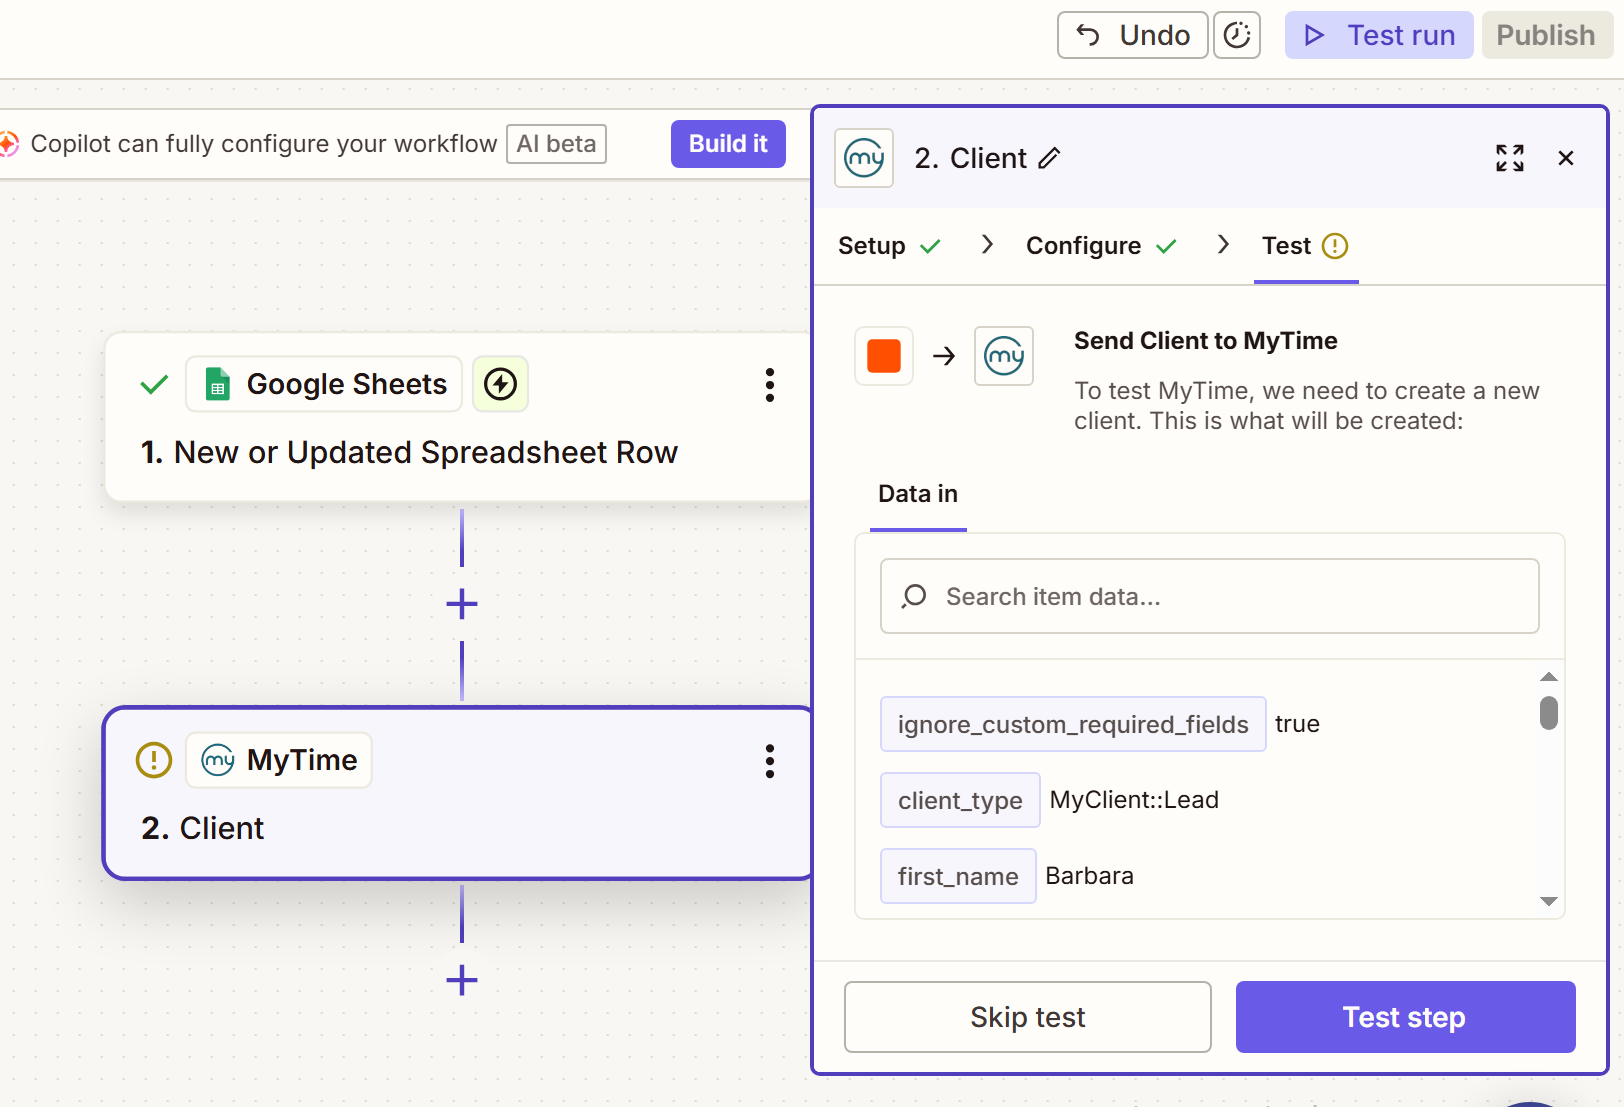Click the client_type field tag
The height and width of the screenshot is (1107, 1624).
(x=960, y=800)
